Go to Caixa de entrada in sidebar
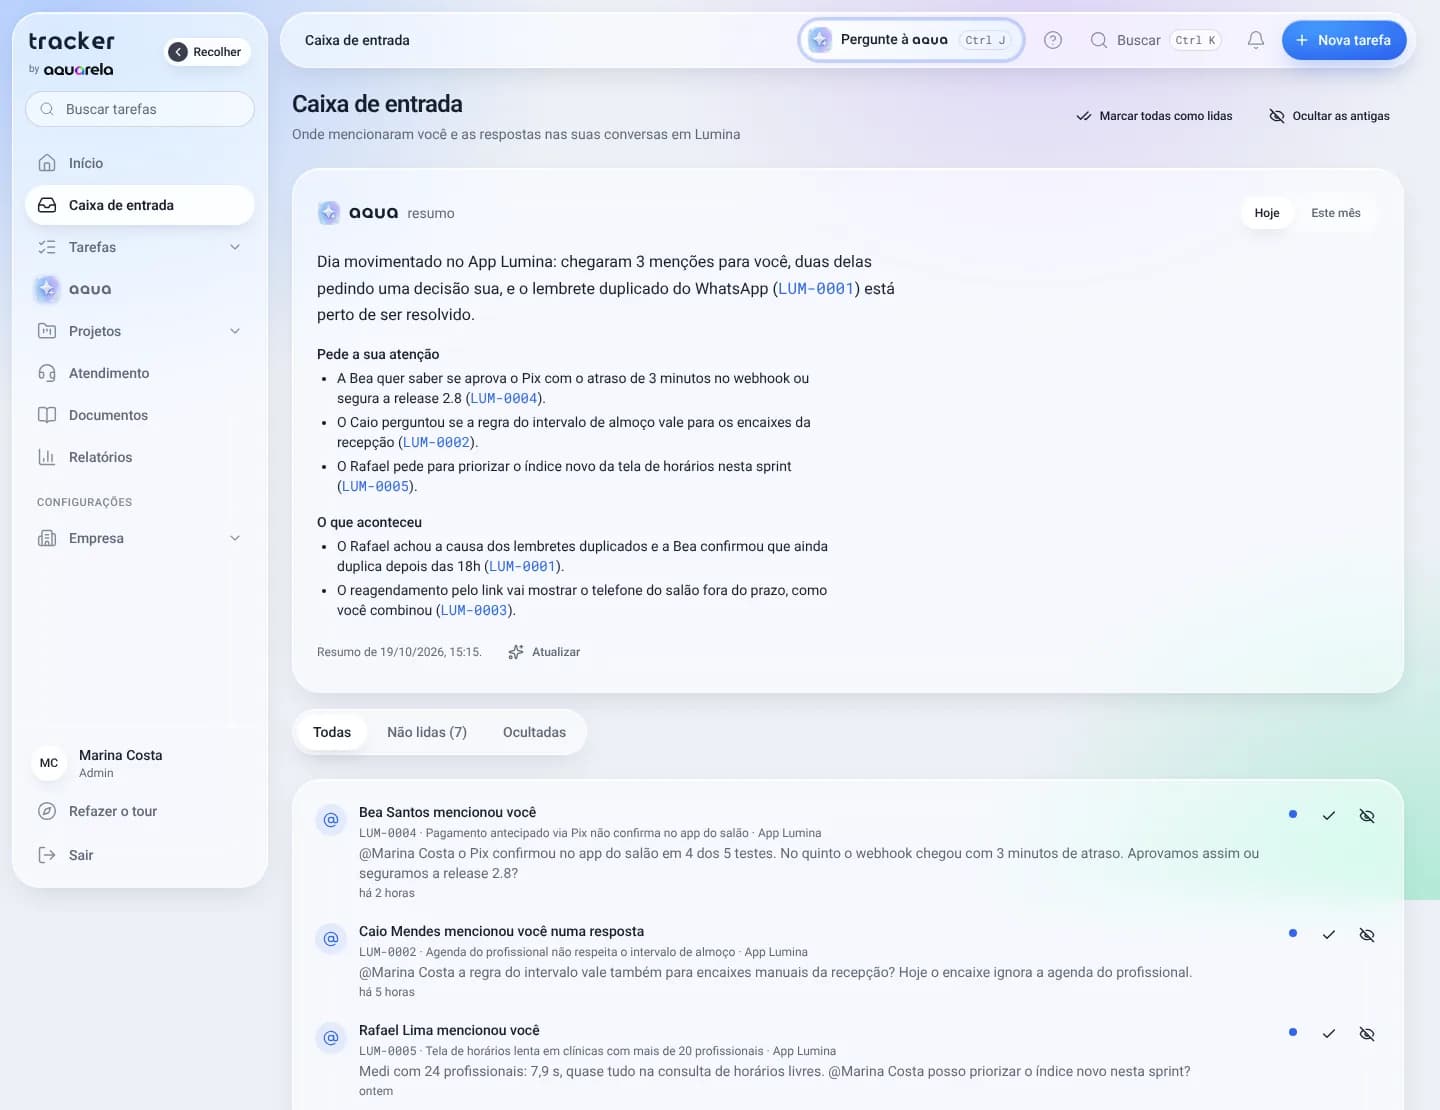1440x1110 pixels. click(140, 205)
